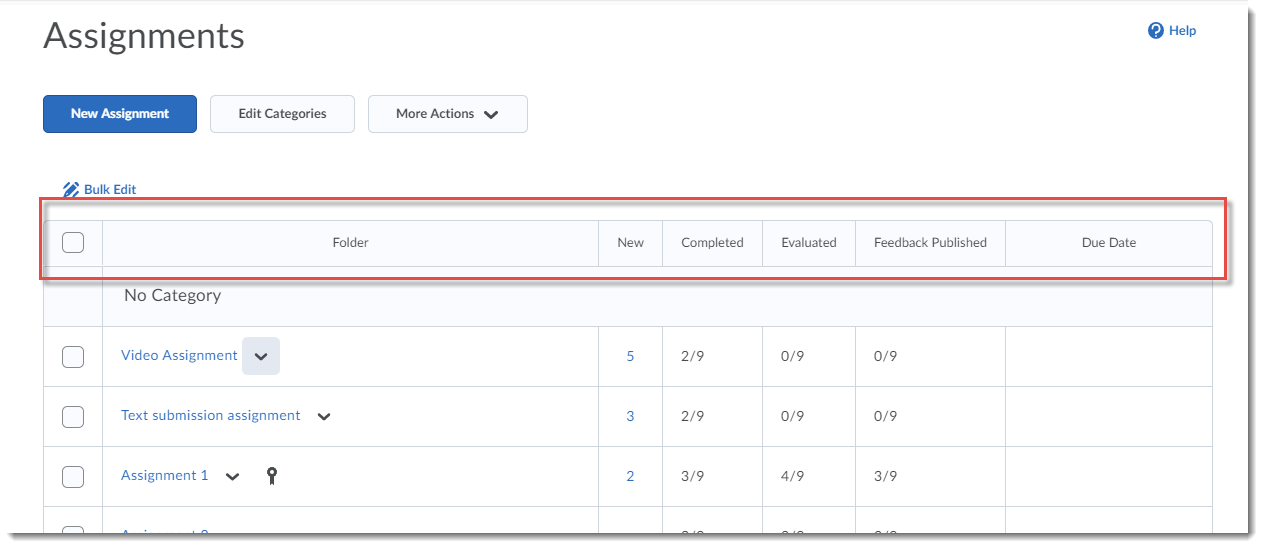Check the Video Assignment row checkbox
This screenshot has height=548, width=1263.
(x=73, y=356)
